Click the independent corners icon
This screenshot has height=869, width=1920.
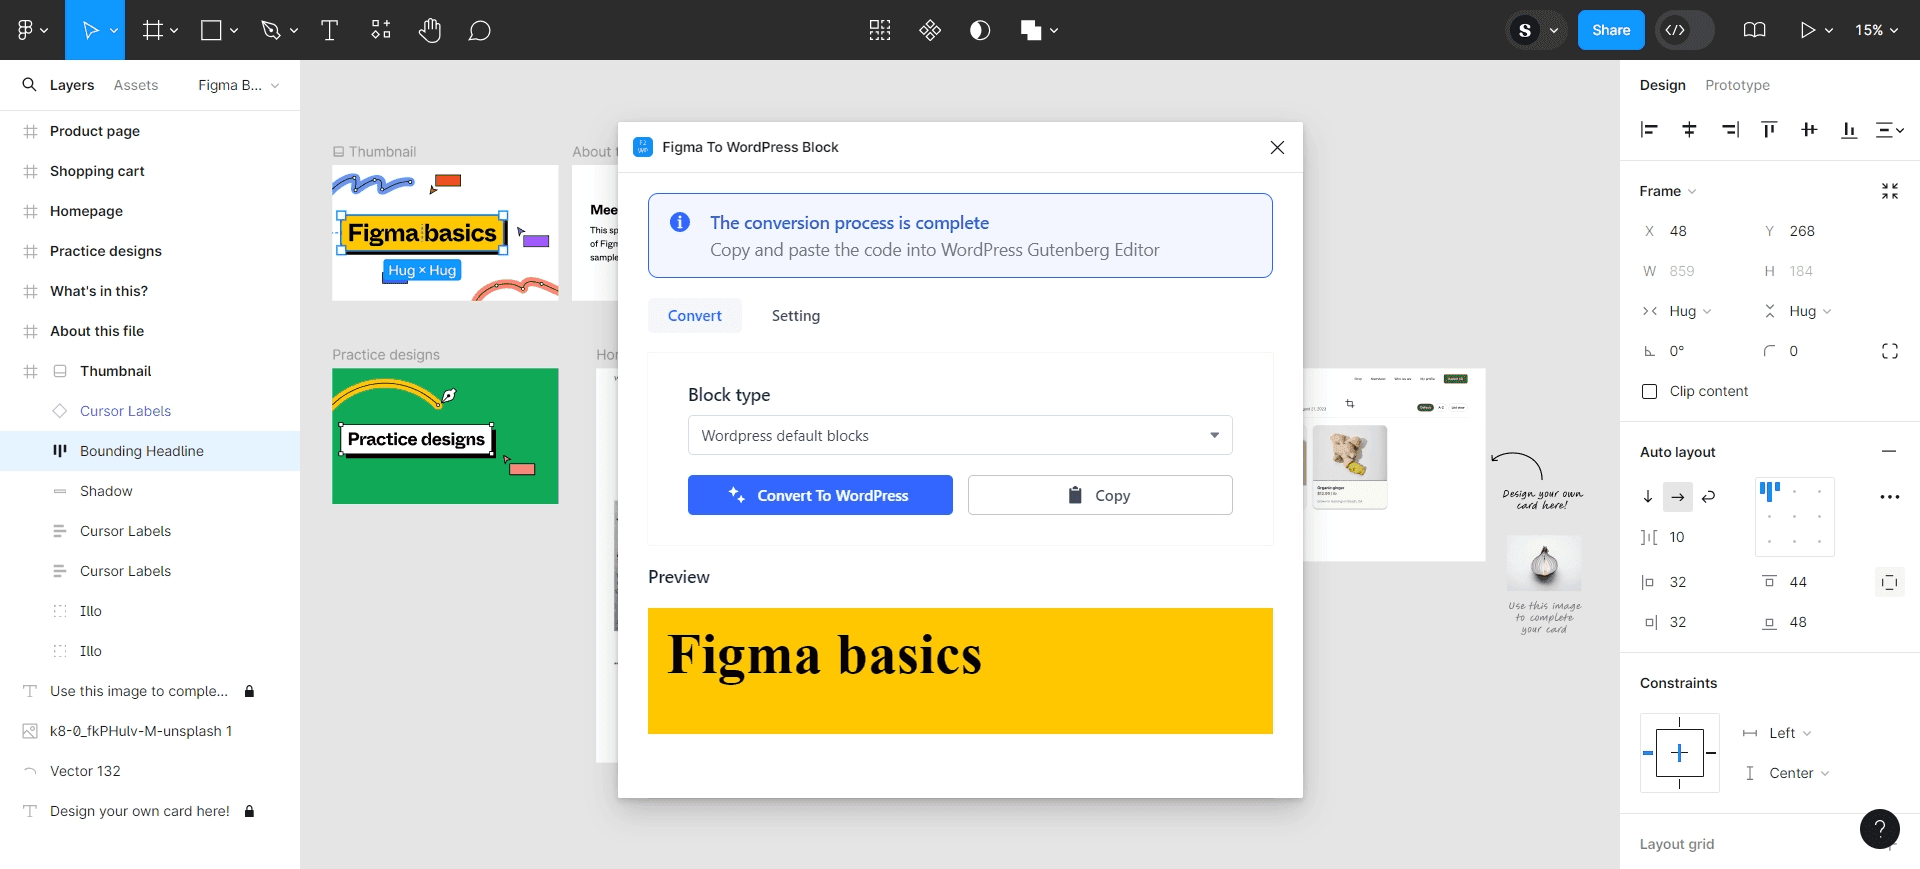pyautogui.click(x=1889, y=351)
